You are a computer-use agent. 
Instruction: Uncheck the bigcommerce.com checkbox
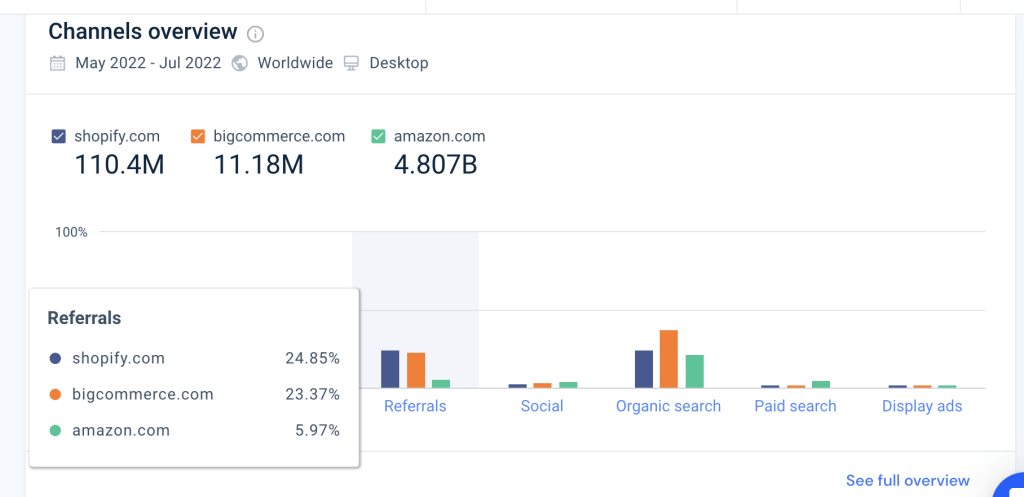(x=198, y=136)
